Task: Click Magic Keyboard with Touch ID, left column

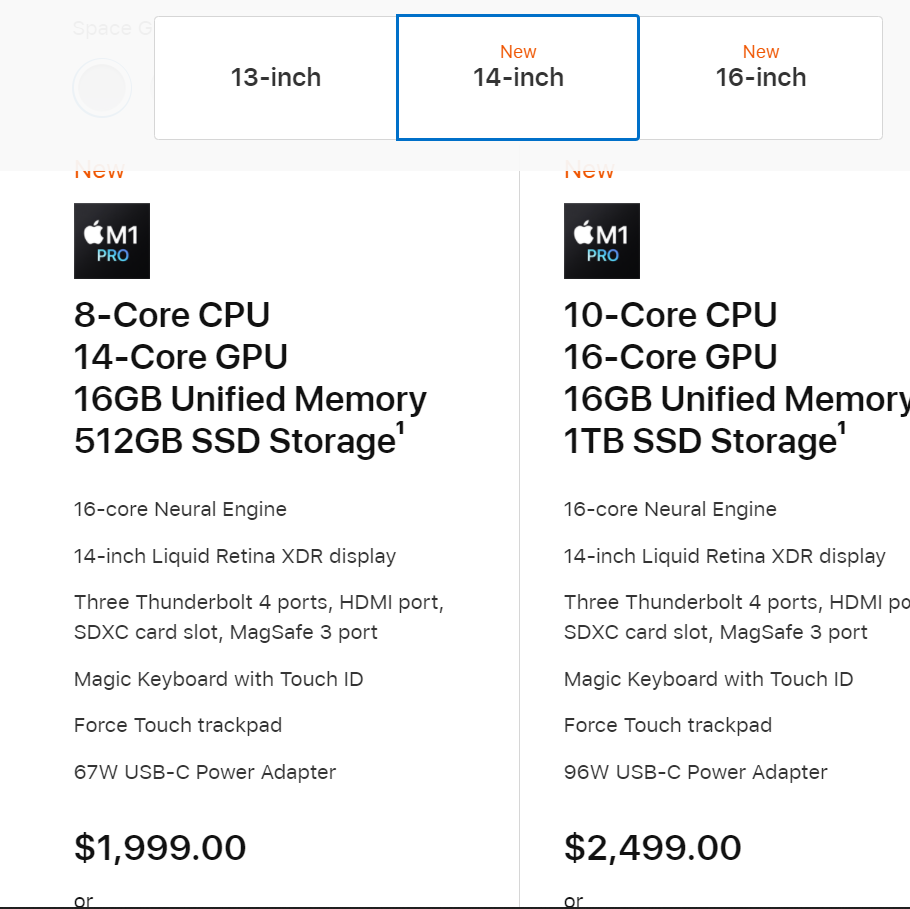Action: [x=219, y=679]
